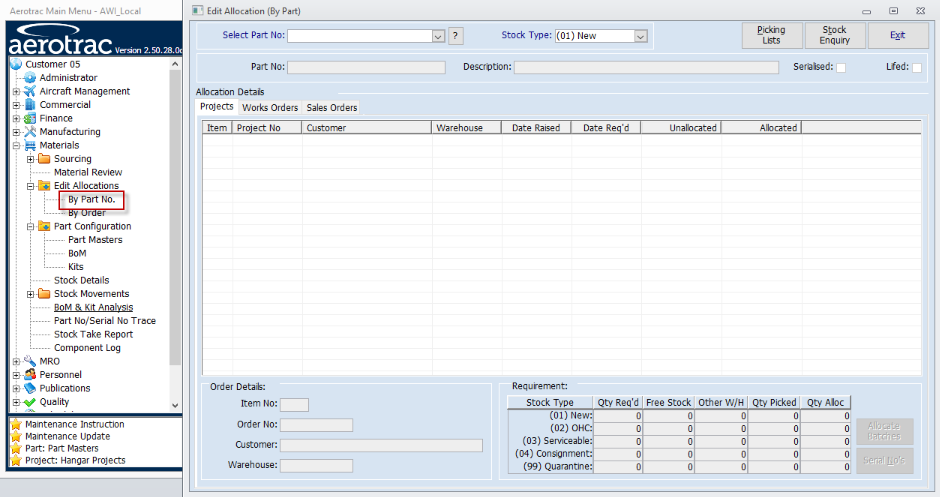The width and height of the screenshot is (940, 497).
Task: Click the star icon beside Part: Part Masters
Action: tap(16, 448)
